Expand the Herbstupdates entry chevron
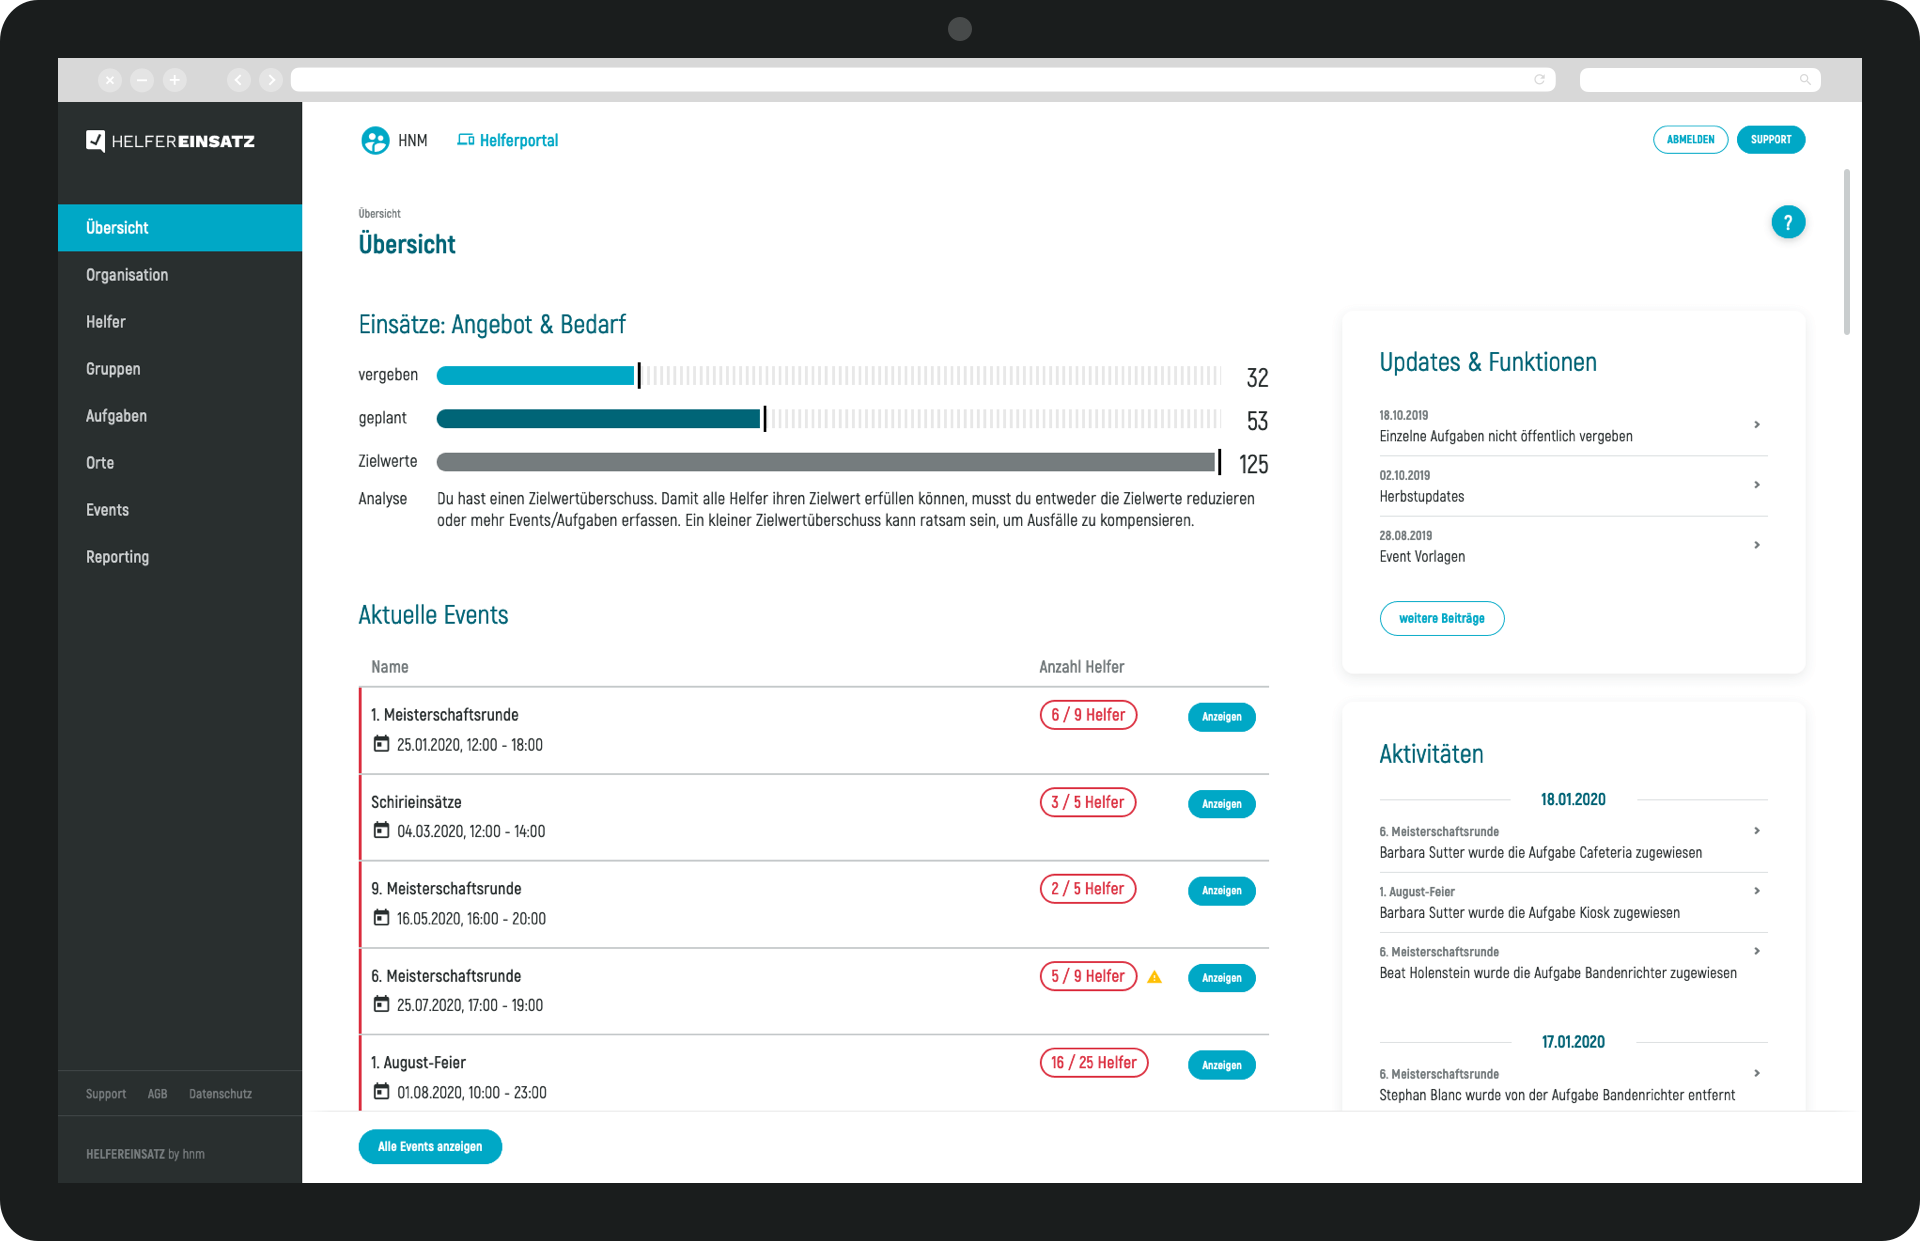Screen dimensions: 1920x1241 [1757, 485]
